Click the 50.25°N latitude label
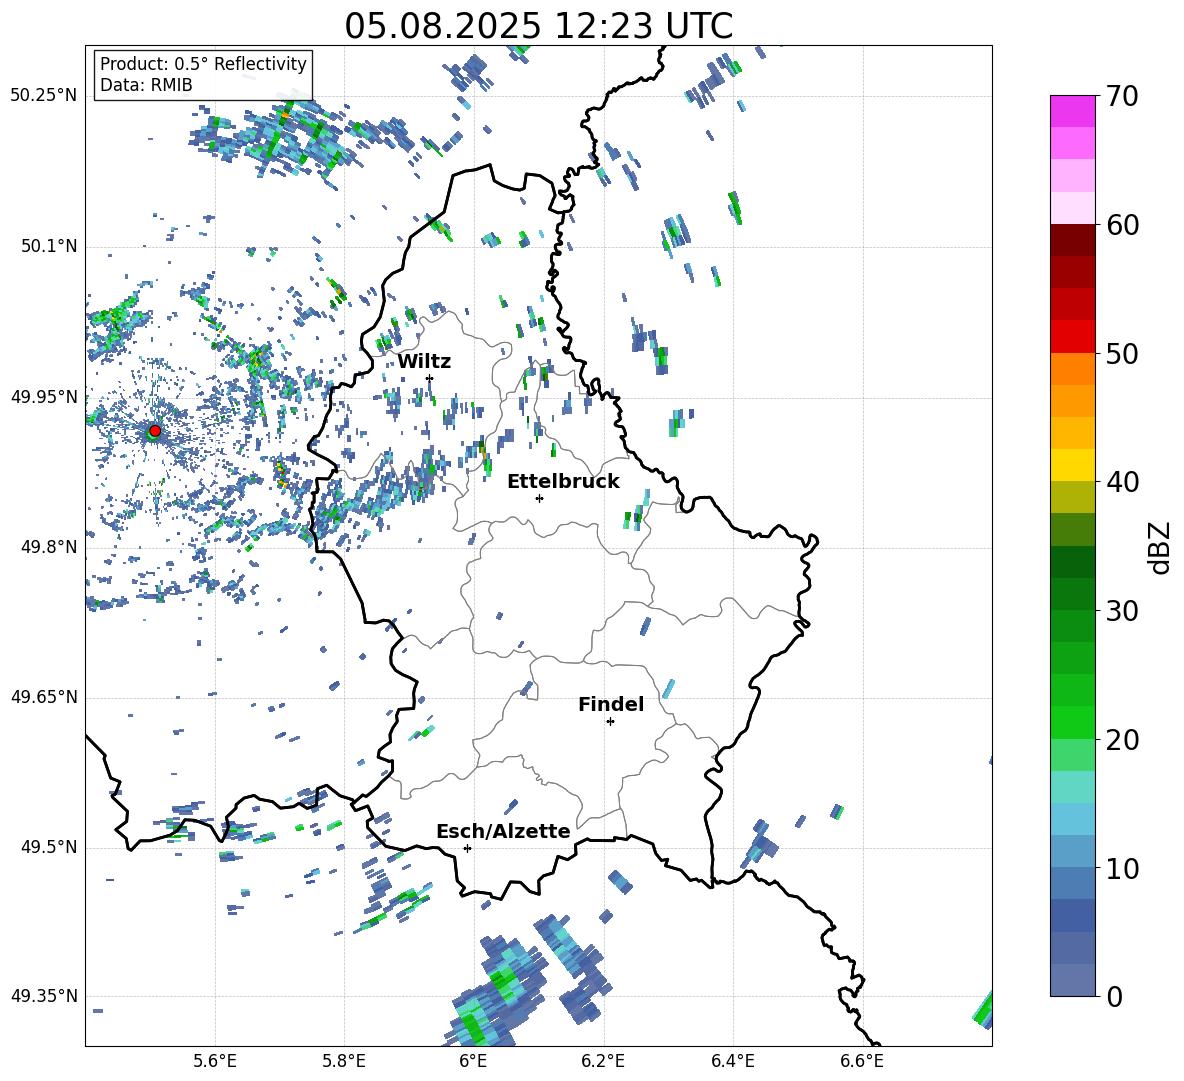The width and height of the screenshot is (1184, 1081). click(x=44, y=96)
